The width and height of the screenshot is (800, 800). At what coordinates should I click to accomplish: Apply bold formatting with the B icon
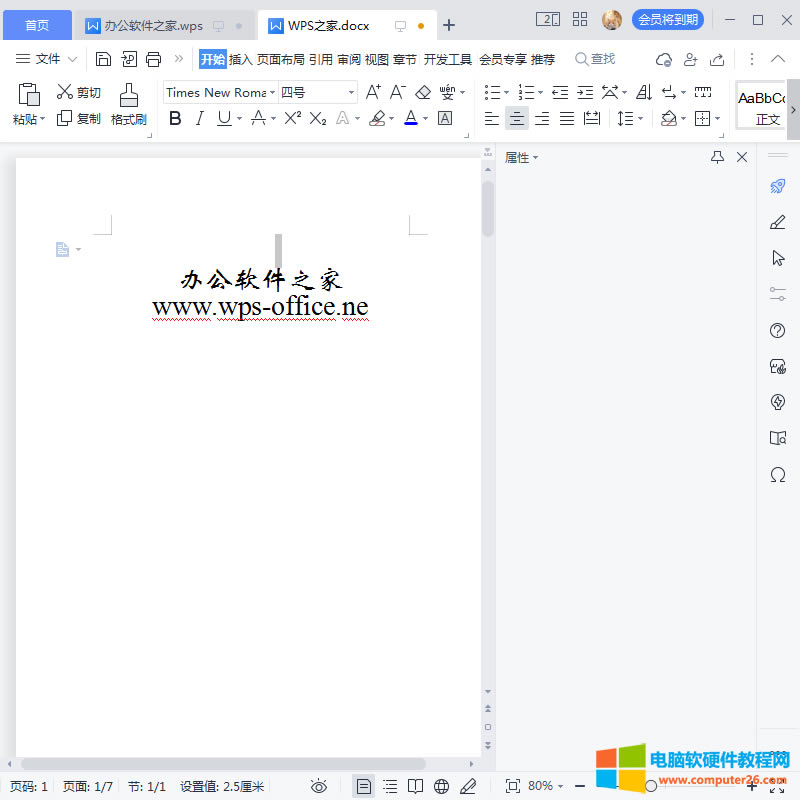tap(175, 118)
